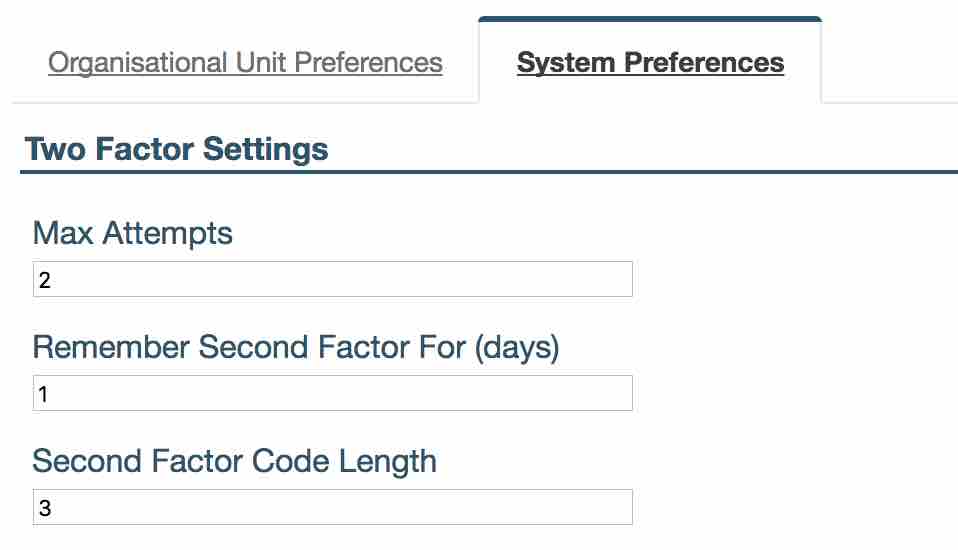Click the Second Factor Code Length label

(x=235, y=462)
